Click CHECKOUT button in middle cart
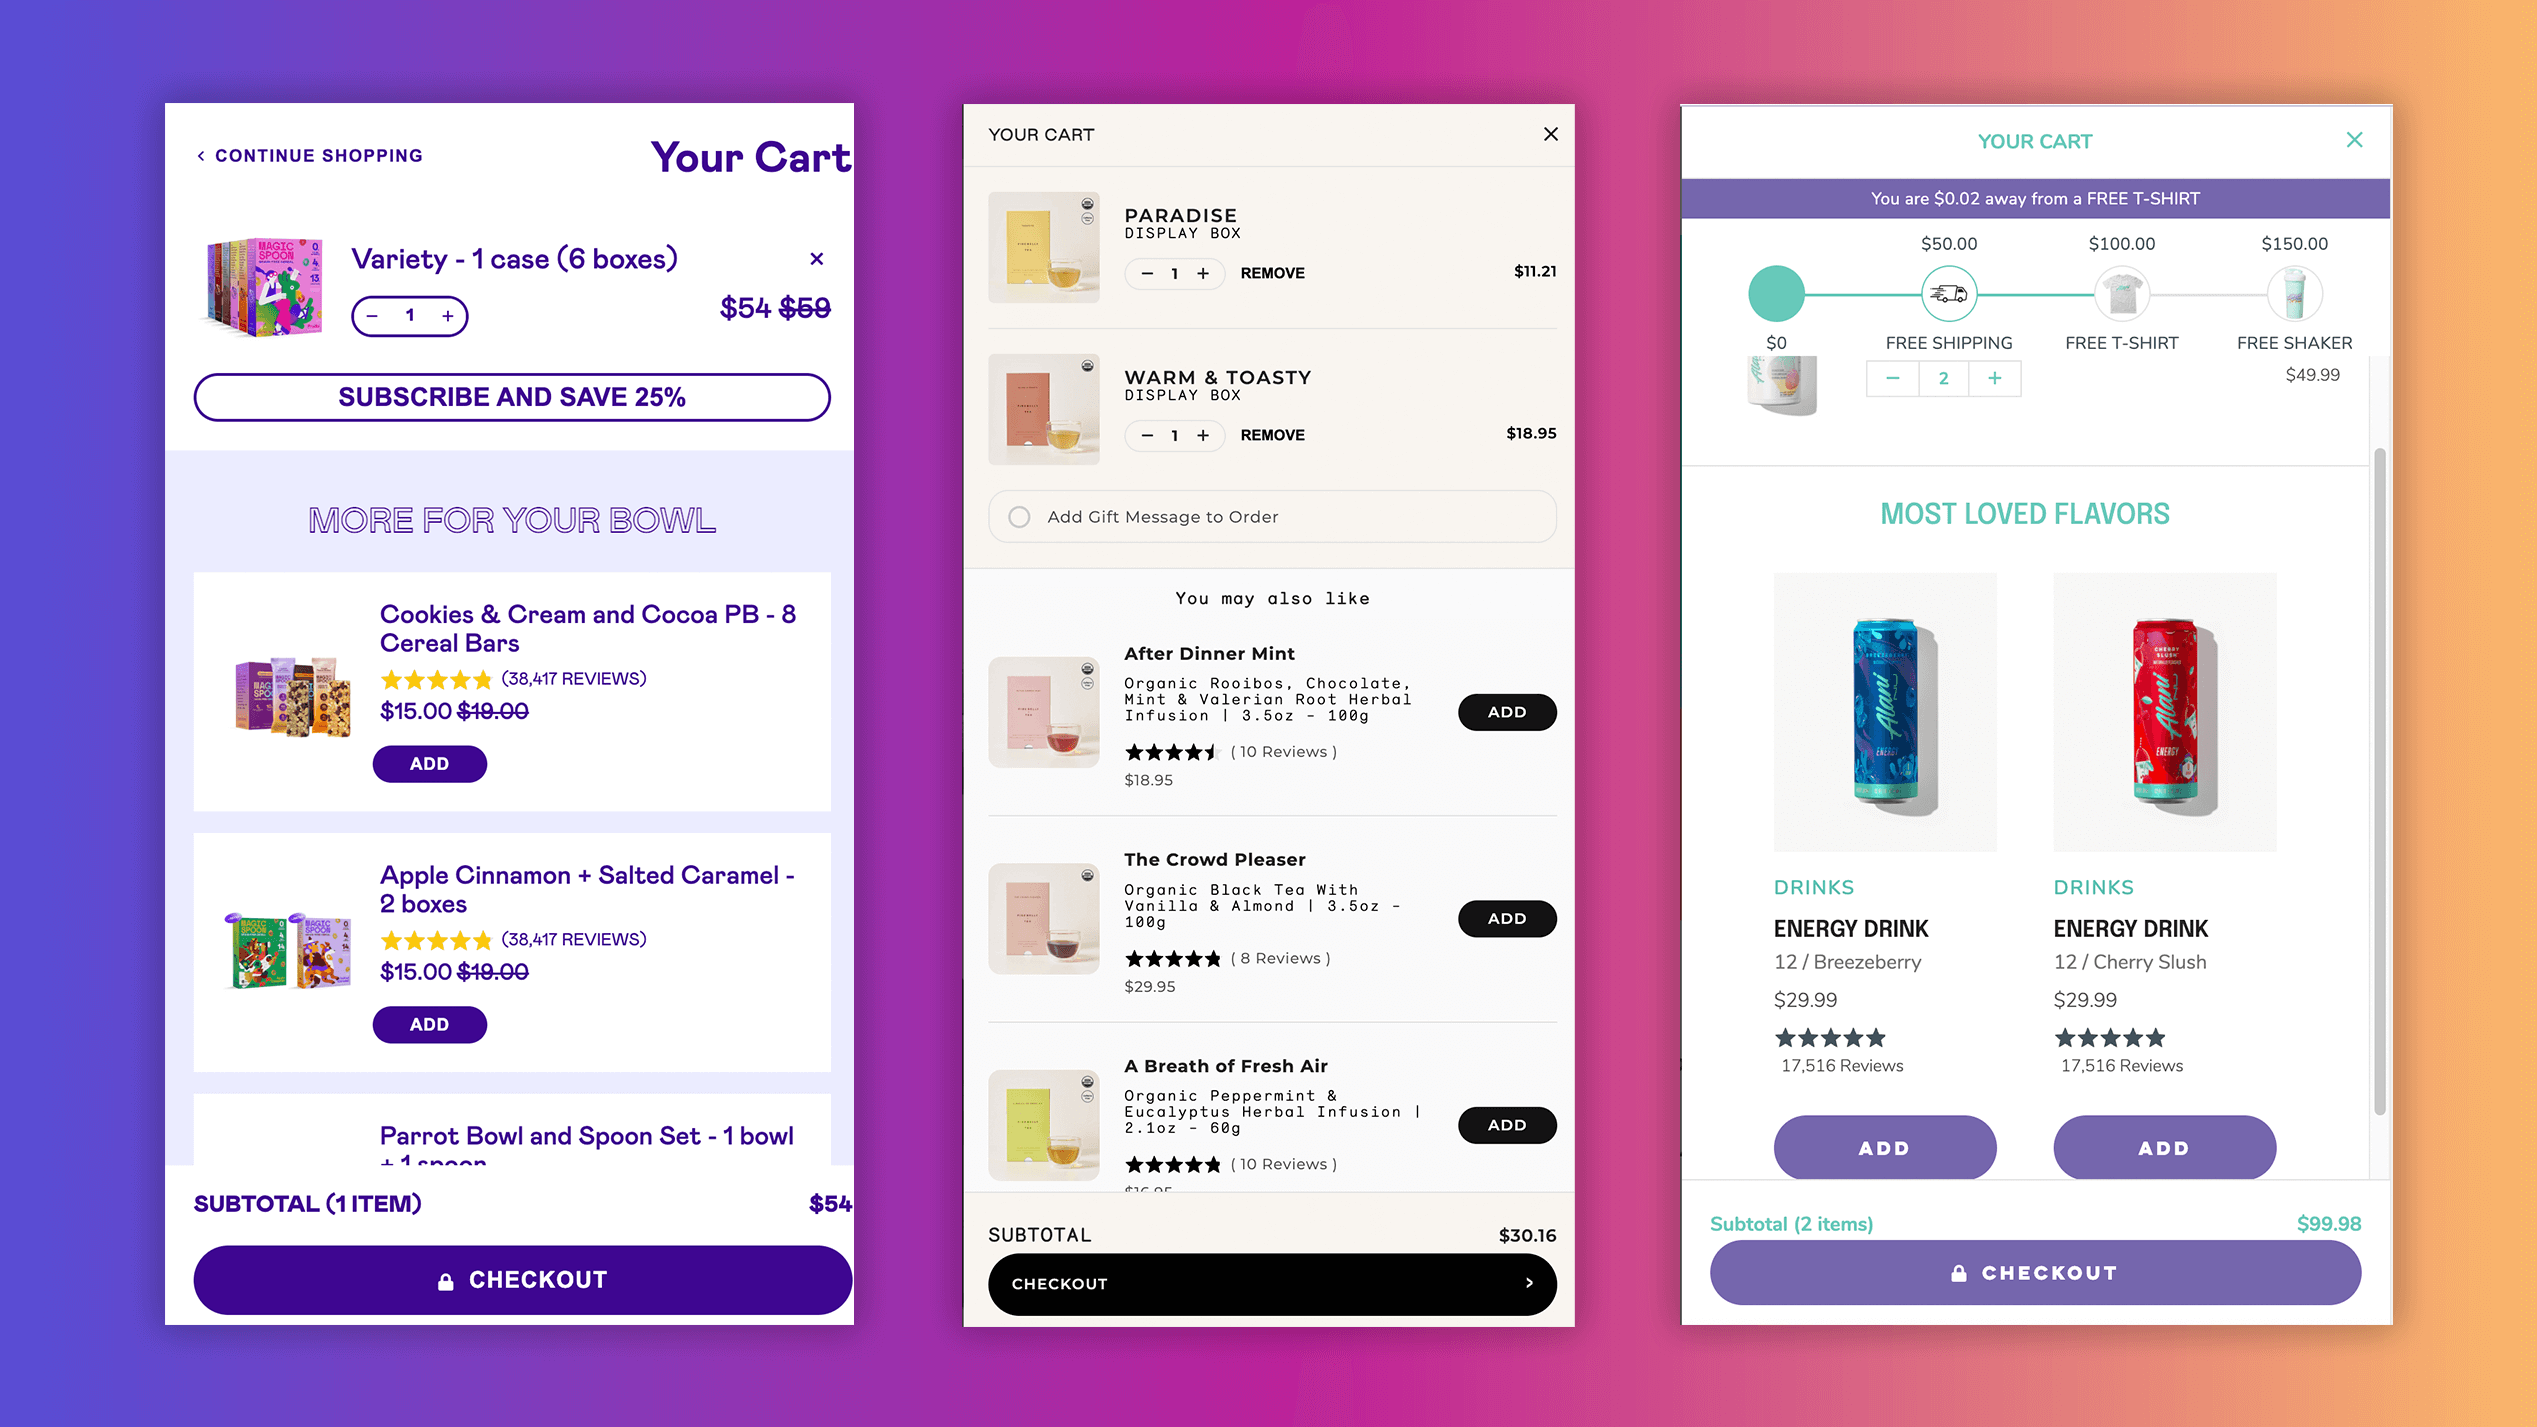 coord(1268,1284)
